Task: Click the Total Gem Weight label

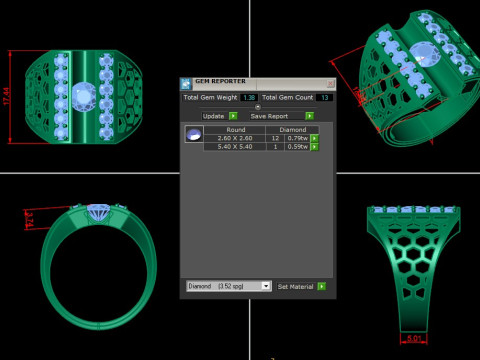Action: pyautogui.click(x=210, y=97)
